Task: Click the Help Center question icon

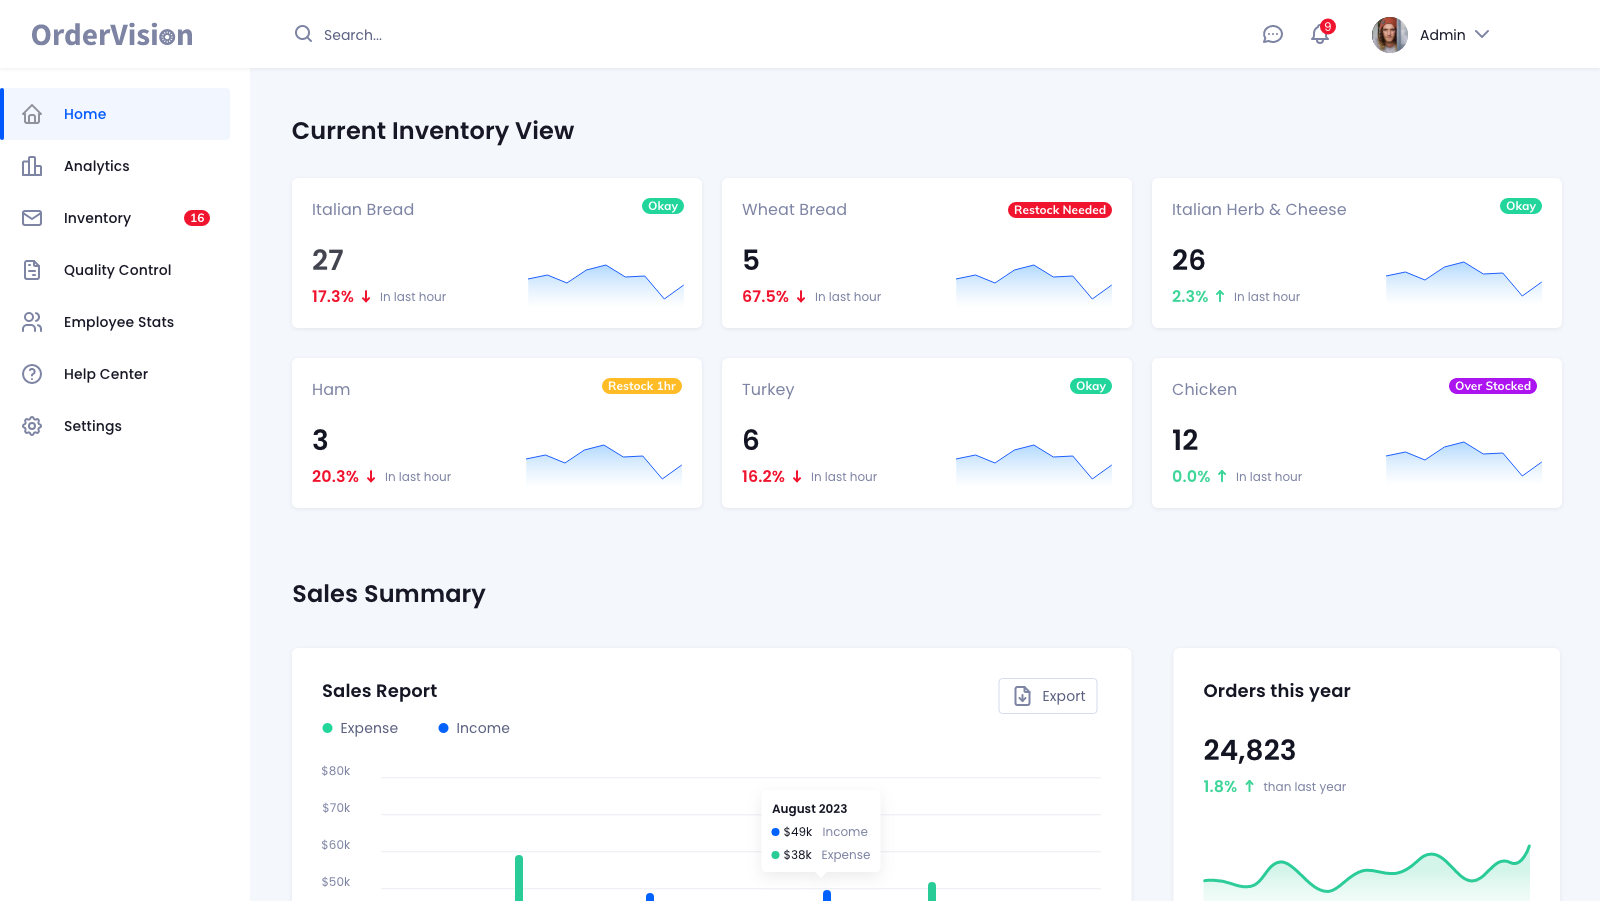Action: (x=32, y=374)
